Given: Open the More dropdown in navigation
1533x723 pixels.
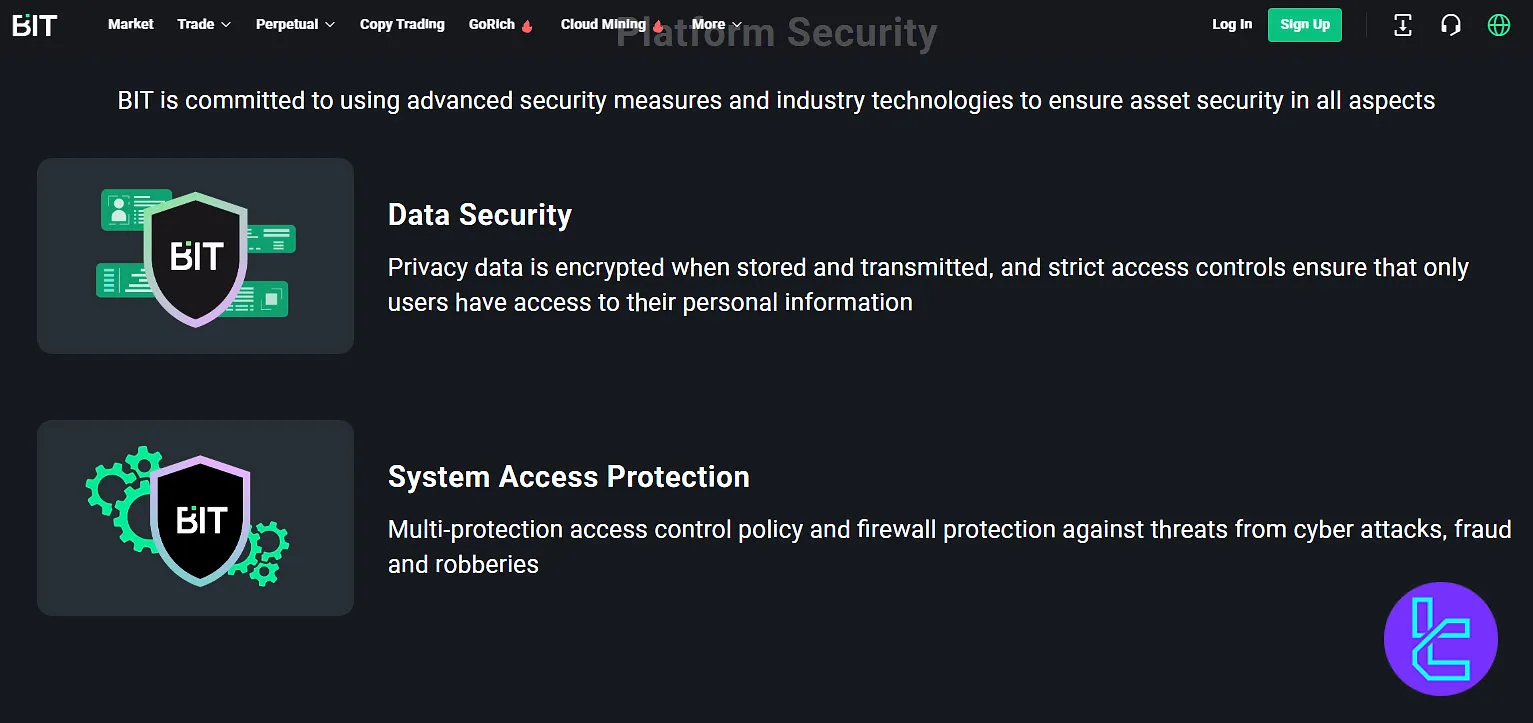Looking at the screenshot, I should [x=716, y=24].
